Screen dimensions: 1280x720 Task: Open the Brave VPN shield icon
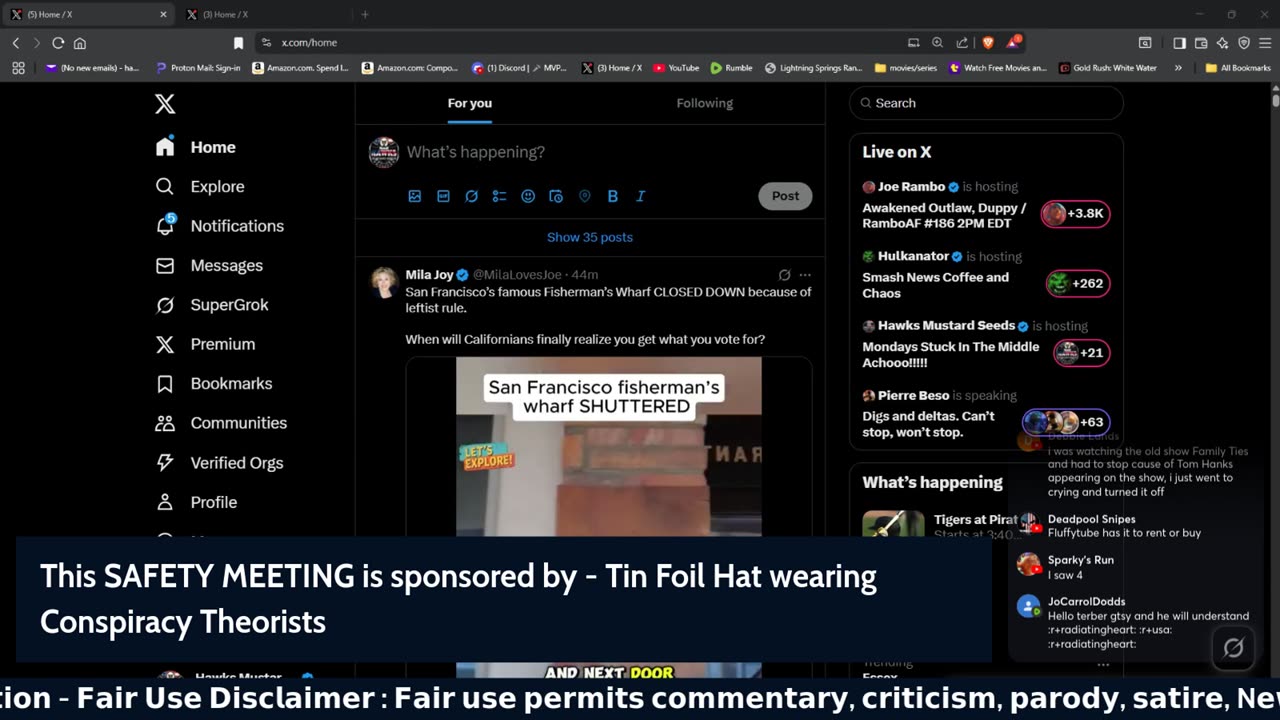[x=1244, y=43]
